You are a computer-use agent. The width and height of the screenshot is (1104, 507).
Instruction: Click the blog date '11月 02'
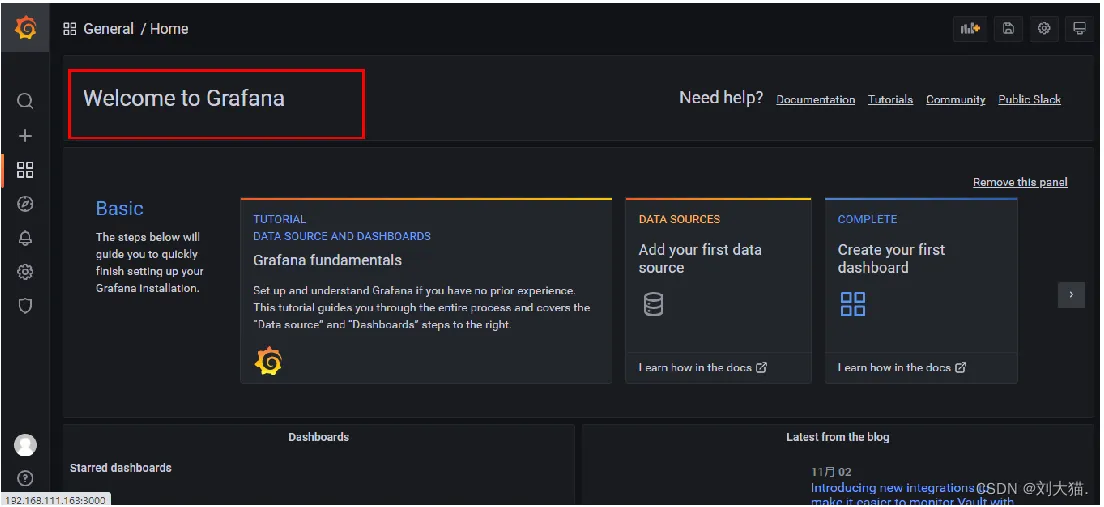pyautogui.click(x=831, y=472)
